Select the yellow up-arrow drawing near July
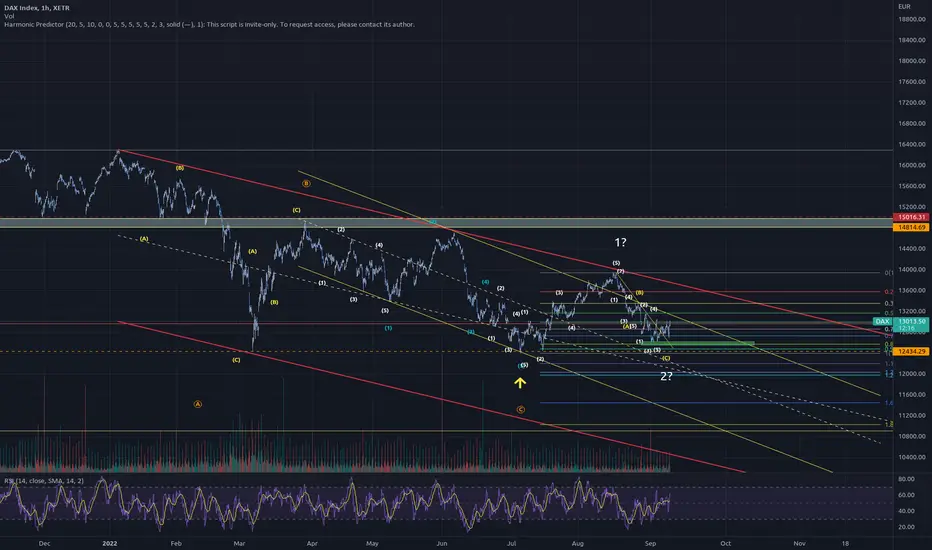This screenshot has width=932, height=550. 520,383
